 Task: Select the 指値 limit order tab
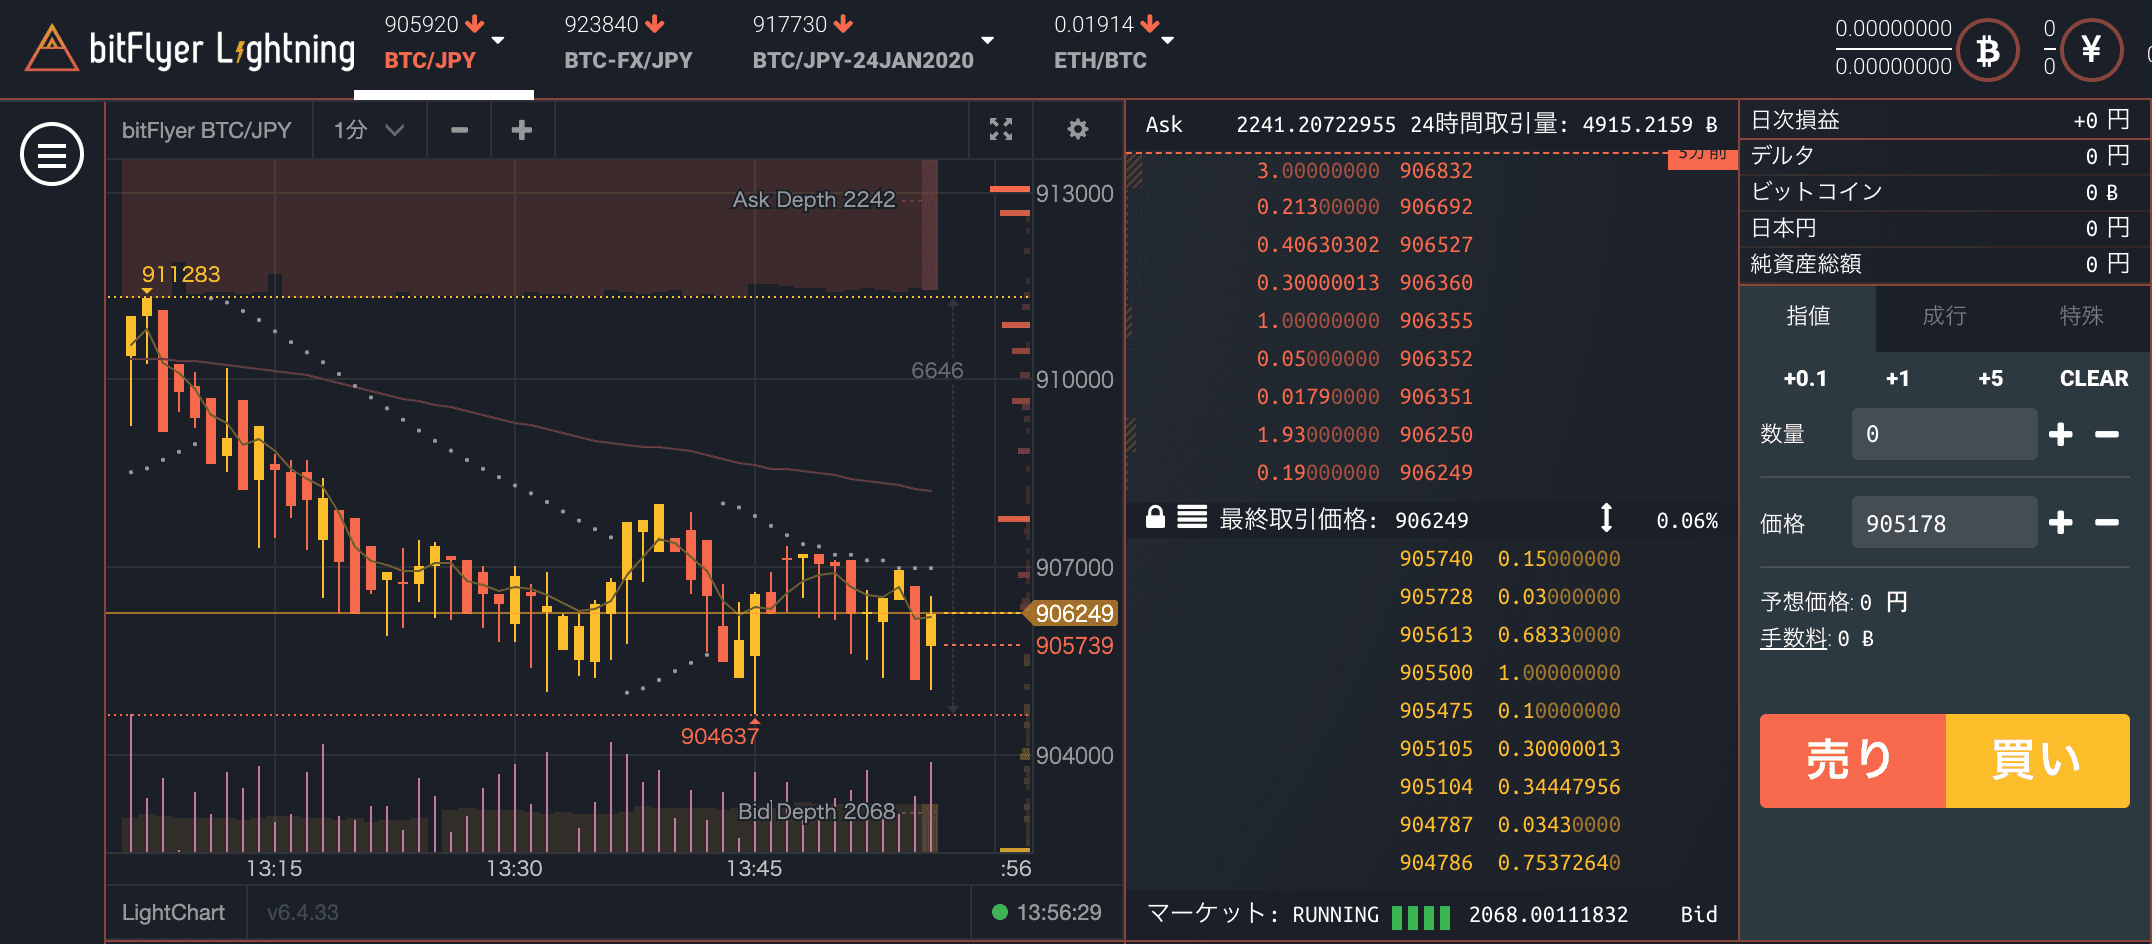pyautogui.click(x=1808, y=316)
